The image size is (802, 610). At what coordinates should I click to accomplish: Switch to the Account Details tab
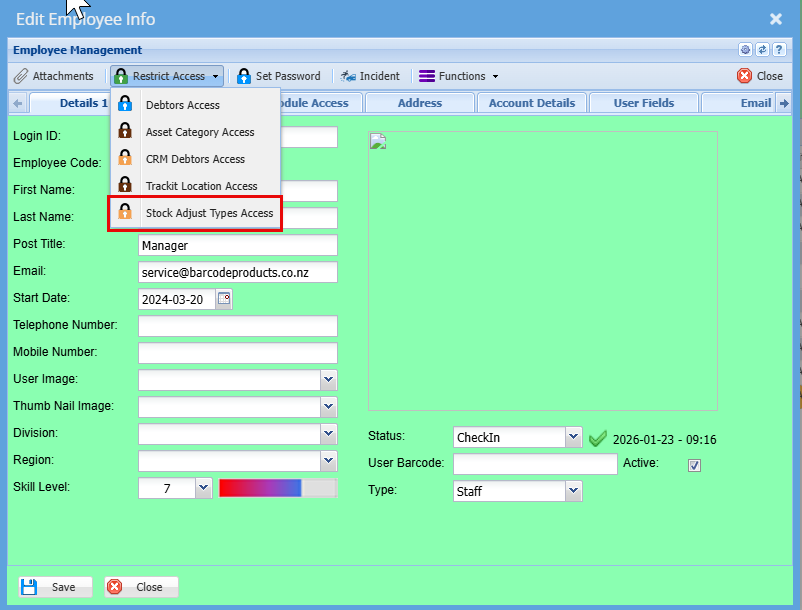click(531, 103)
